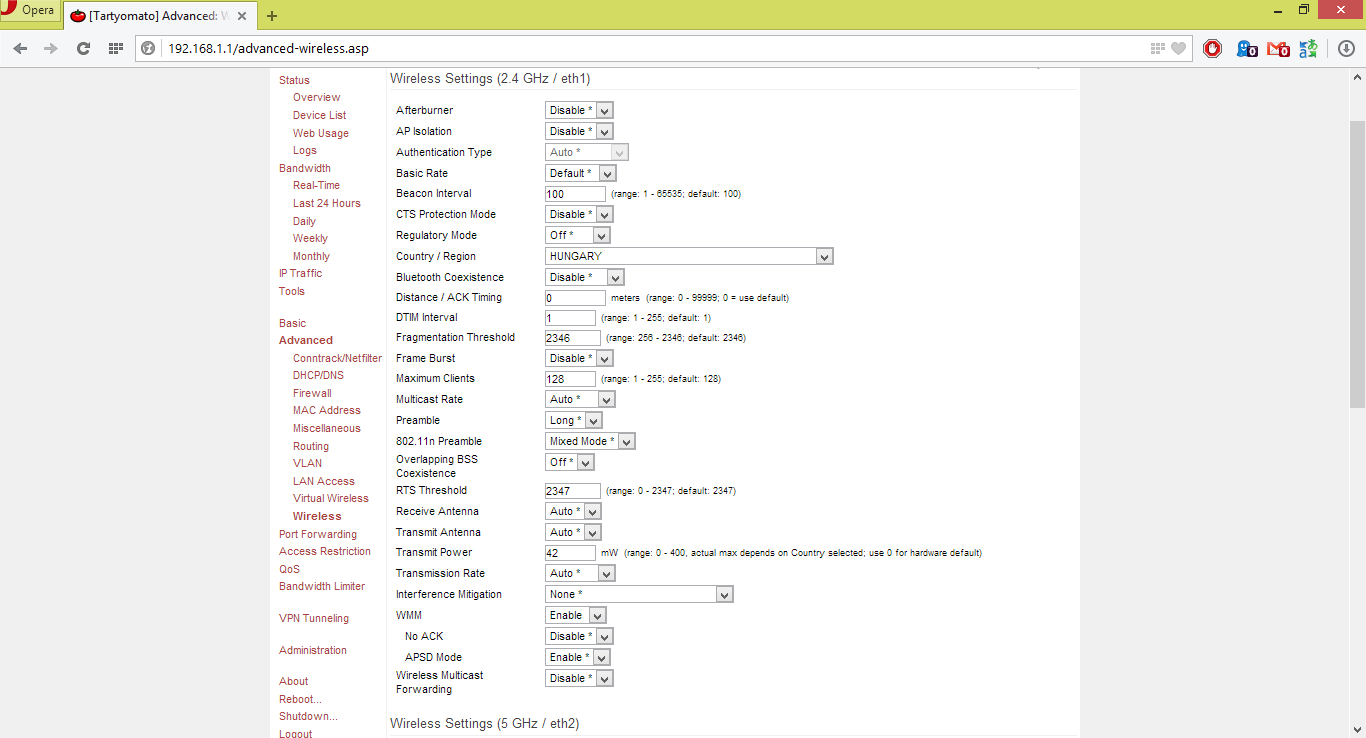Click the Reboot... link
Image resolution: width=1366 pixels, height=738 pixels.
tap(300, 699)
